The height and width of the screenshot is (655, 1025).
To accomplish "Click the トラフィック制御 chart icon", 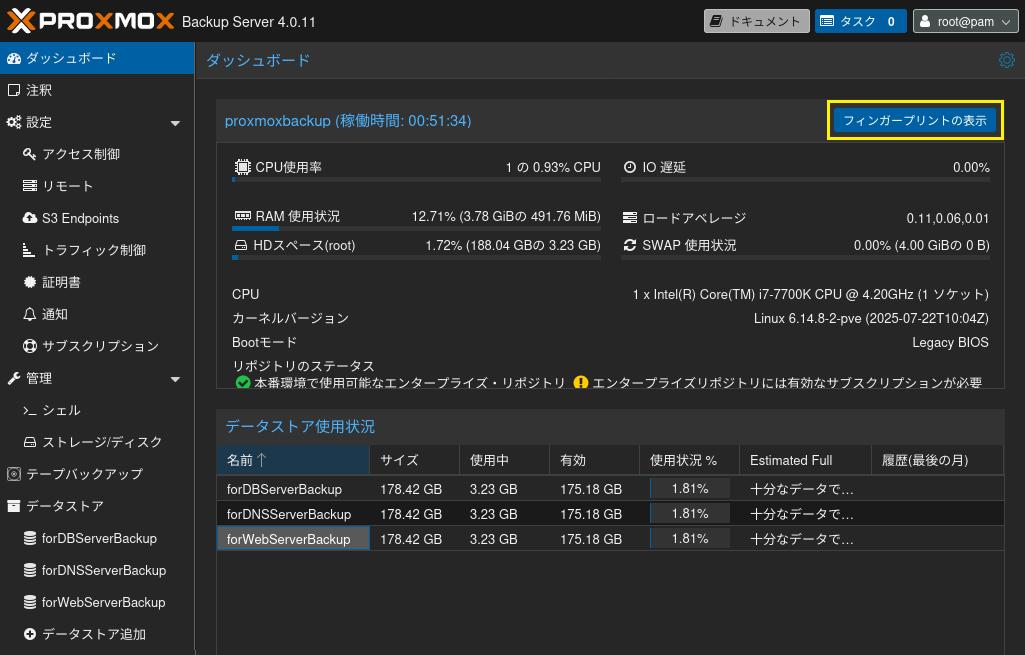I will [x=29, y=250].
